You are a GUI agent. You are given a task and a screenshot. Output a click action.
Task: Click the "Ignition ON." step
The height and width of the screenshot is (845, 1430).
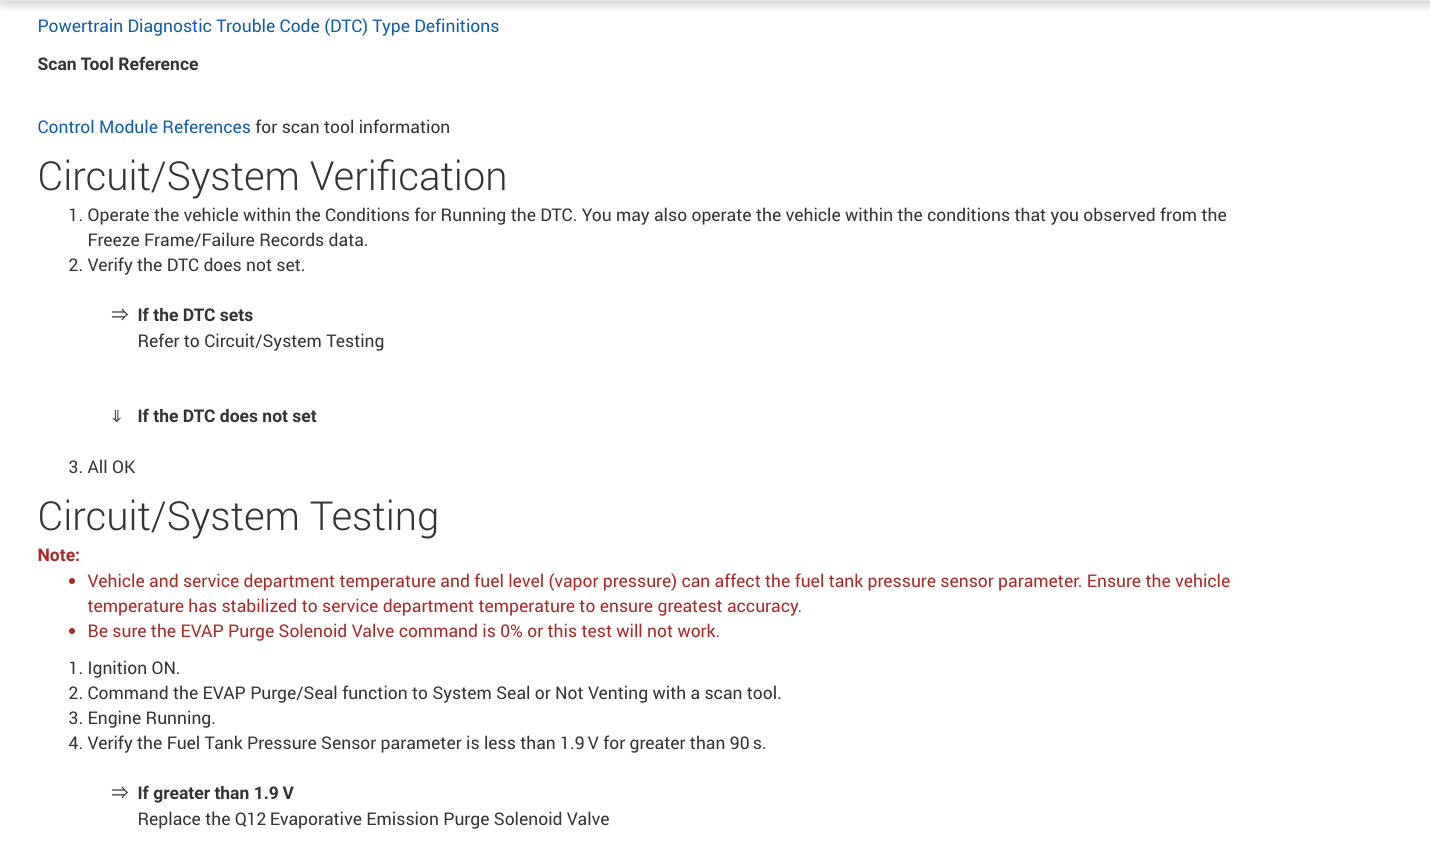[x=134, y=668]
